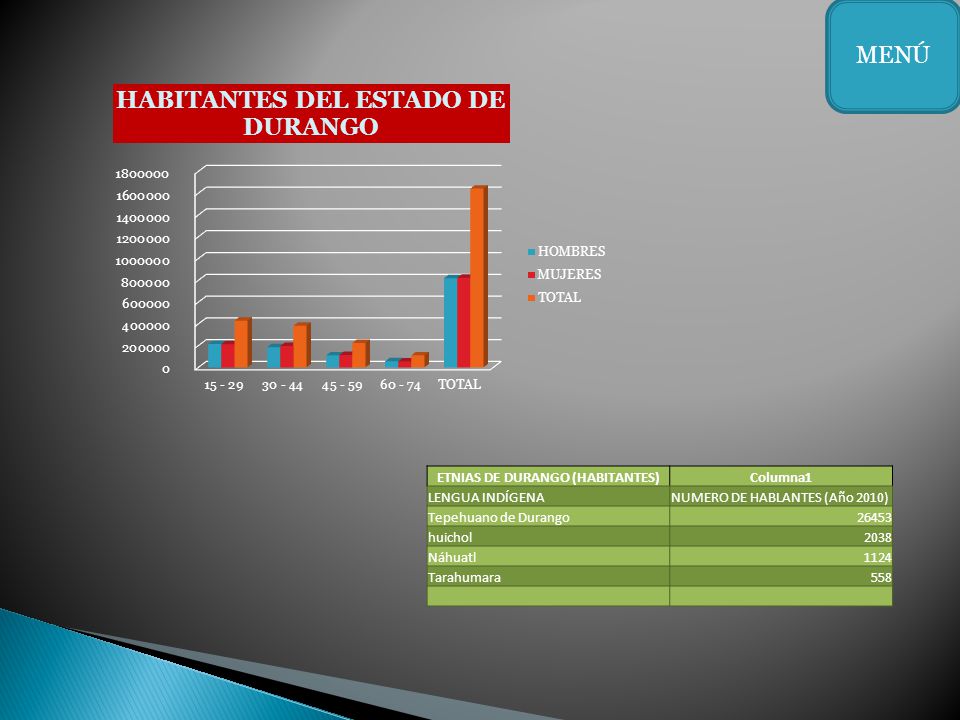
Task: Click the NUMERO DE HABLANTES (Año 2010) cell
Action: 781,497
